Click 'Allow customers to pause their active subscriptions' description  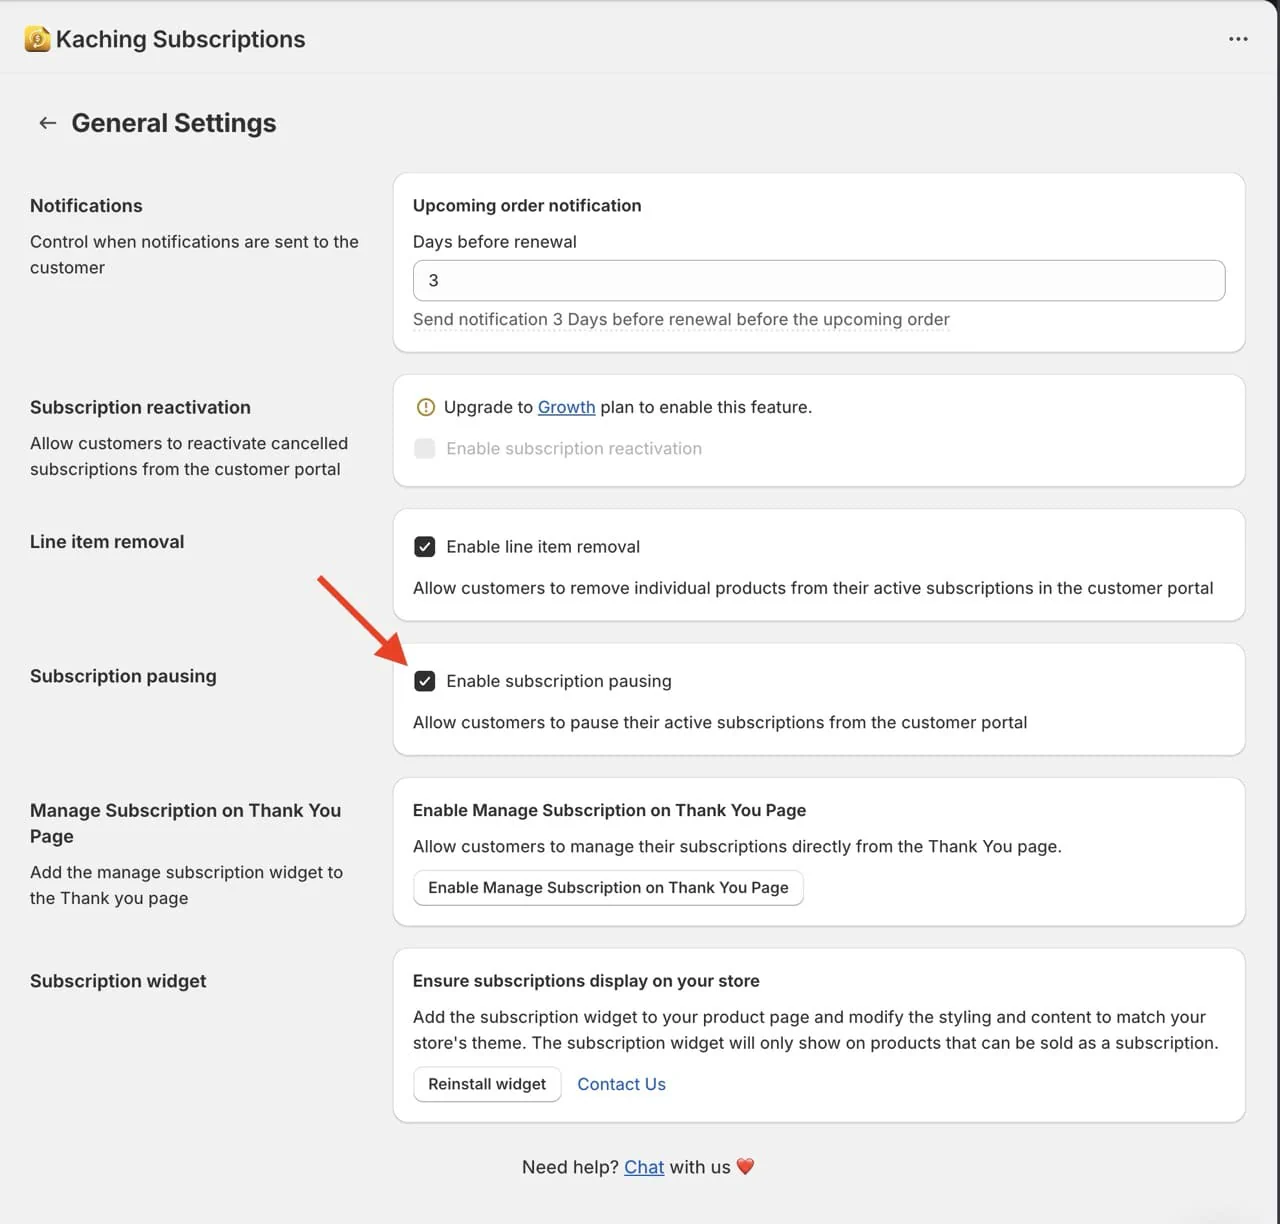click(x=720, y=722)
